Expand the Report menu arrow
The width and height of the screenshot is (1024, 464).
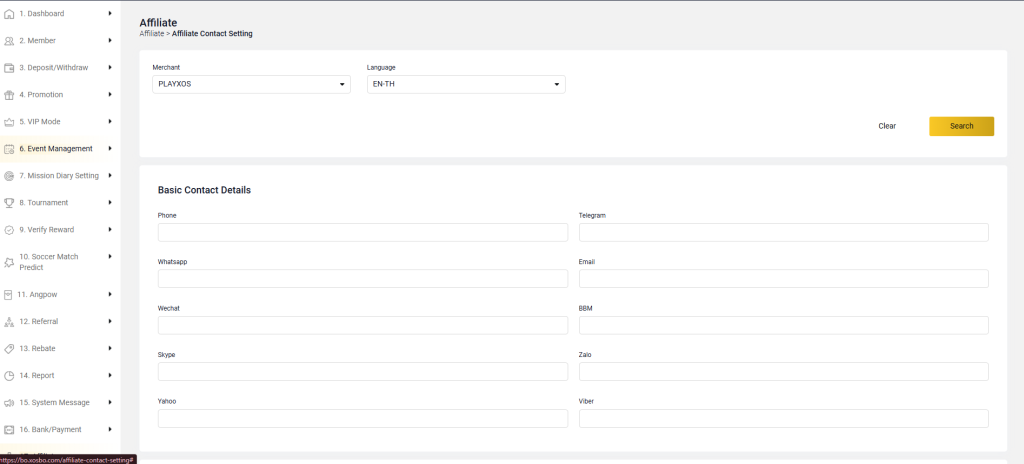tap(110, 375)
